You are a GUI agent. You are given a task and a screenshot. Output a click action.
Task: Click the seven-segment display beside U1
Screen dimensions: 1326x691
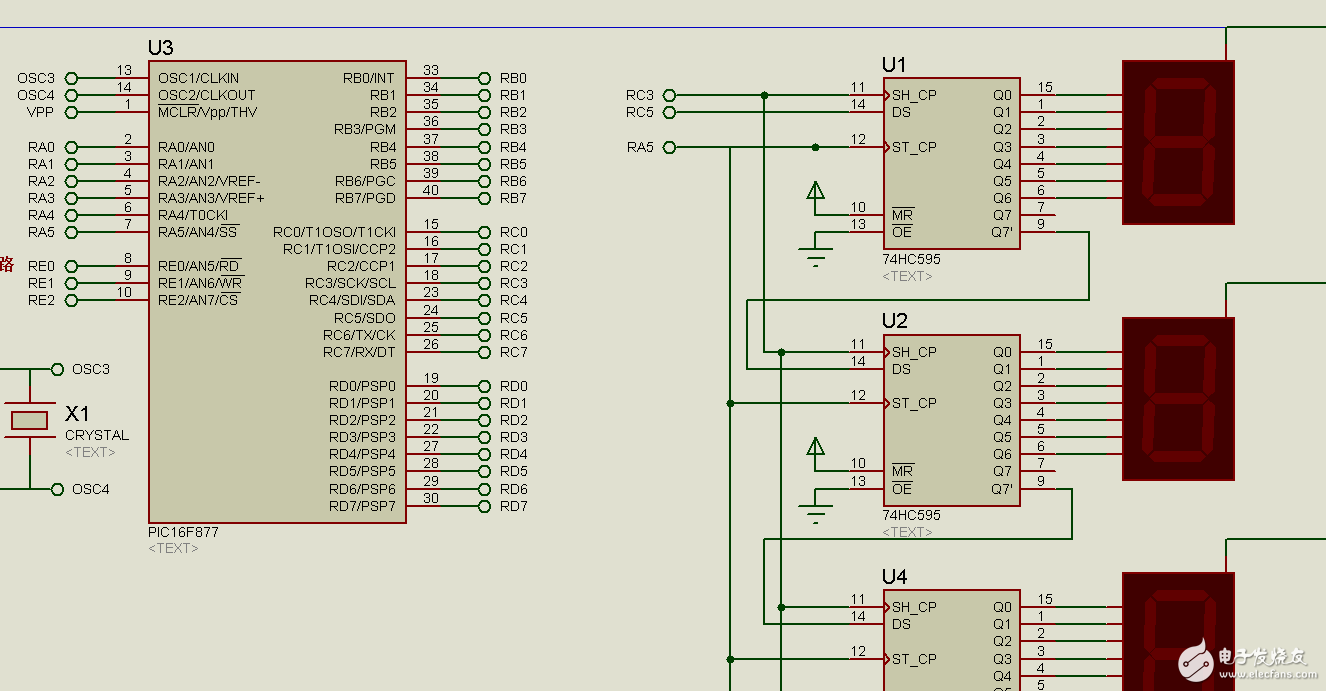coord(1178,142)
